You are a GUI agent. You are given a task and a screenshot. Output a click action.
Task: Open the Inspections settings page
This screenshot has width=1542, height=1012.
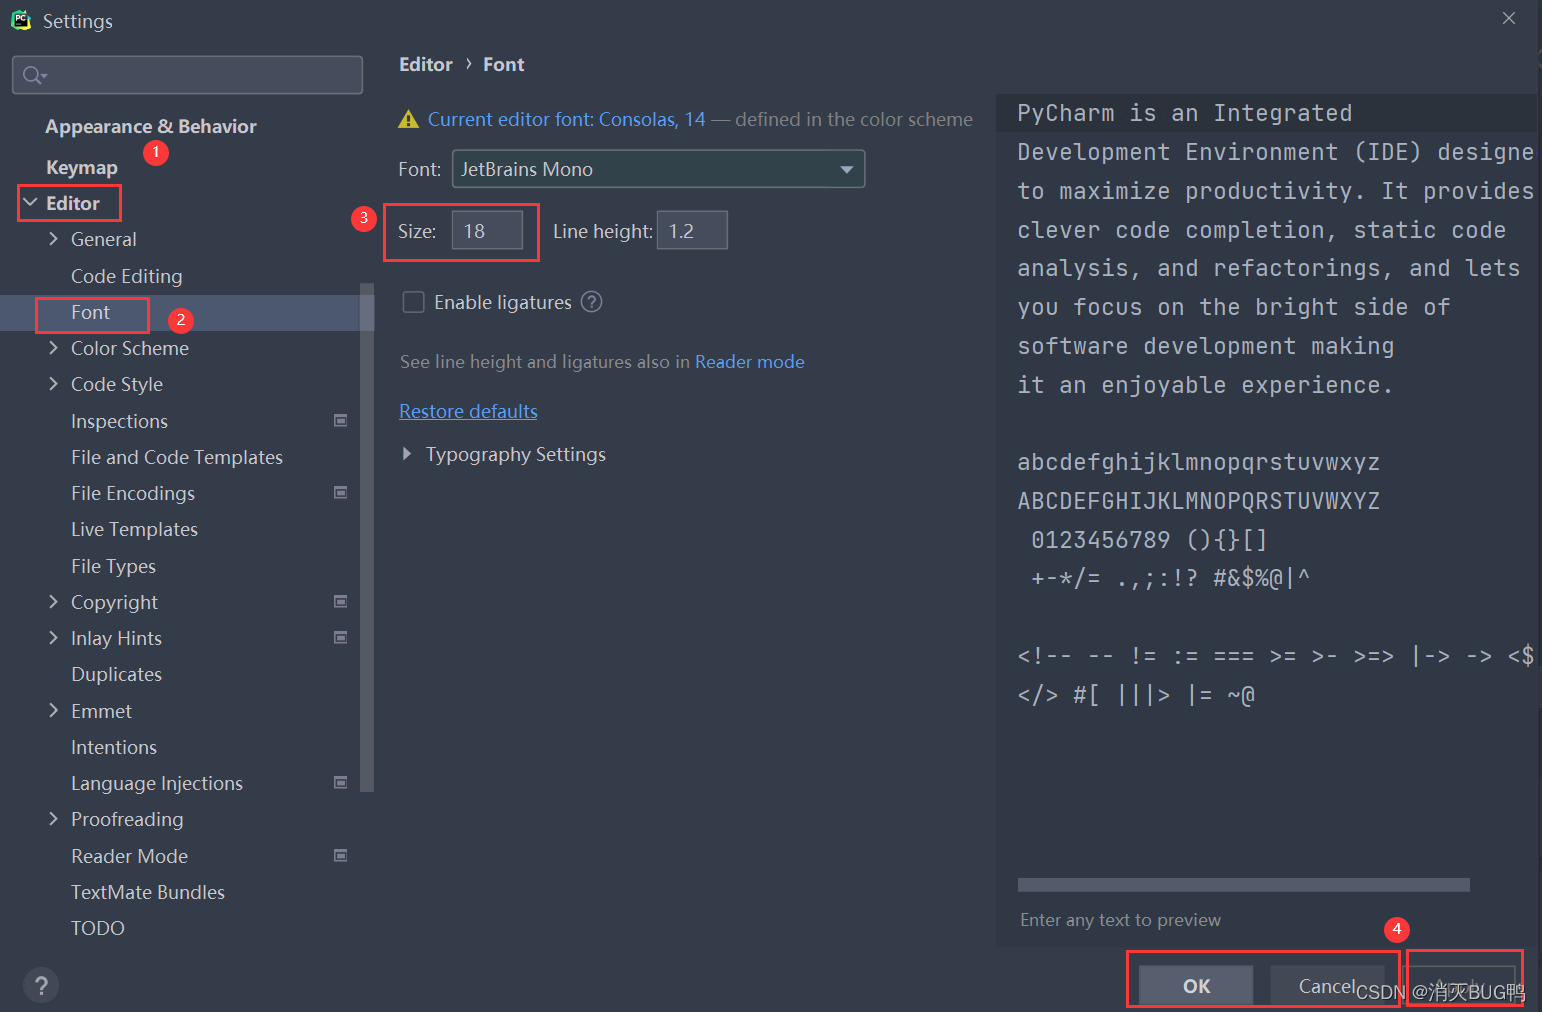coord(119,421)
